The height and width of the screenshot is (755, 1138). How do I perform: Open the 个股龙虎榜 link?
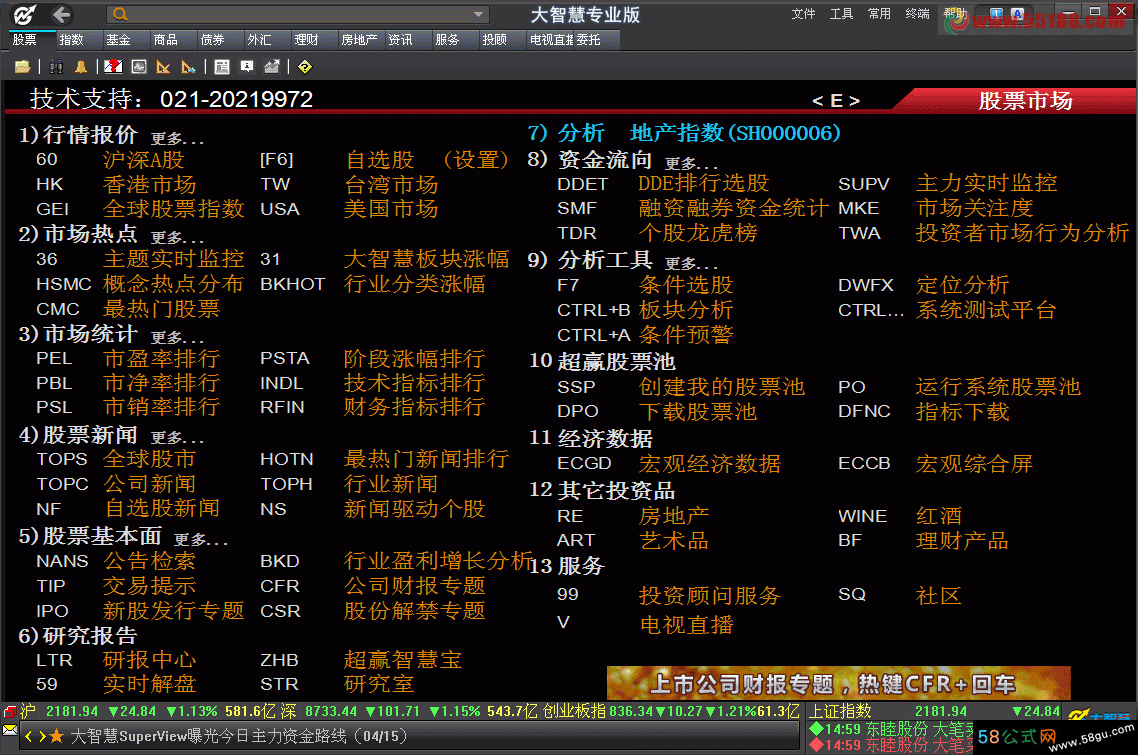697,233
